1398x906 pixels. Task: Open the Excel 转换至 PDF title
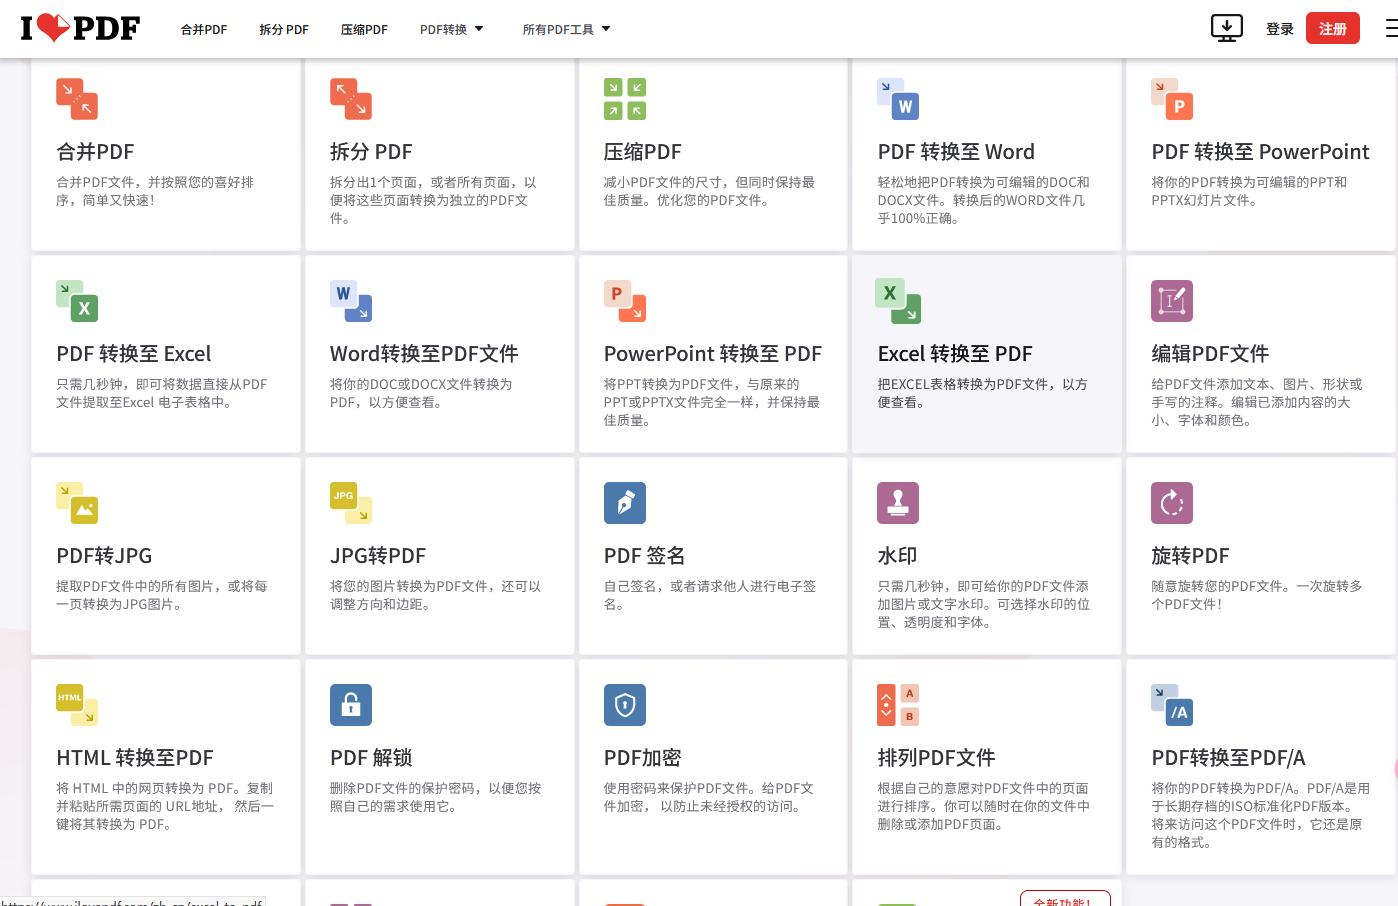coord(955,354)
